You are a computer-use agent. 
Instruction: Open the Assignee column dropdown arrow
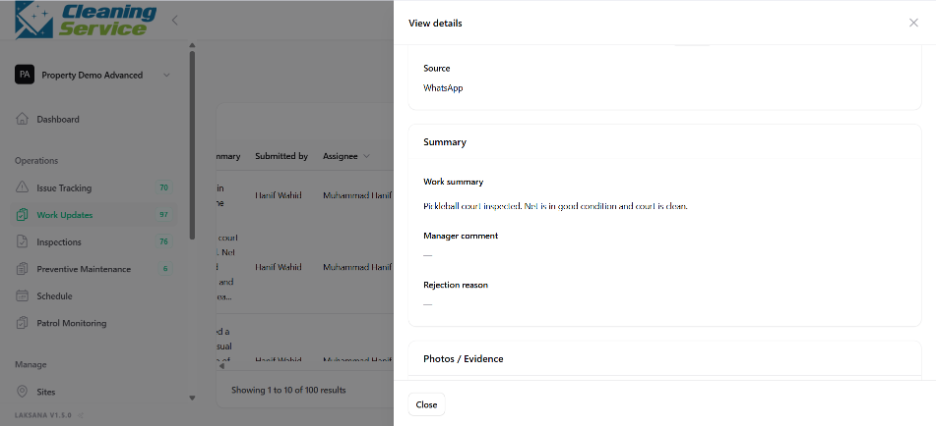tap(366, 156)
